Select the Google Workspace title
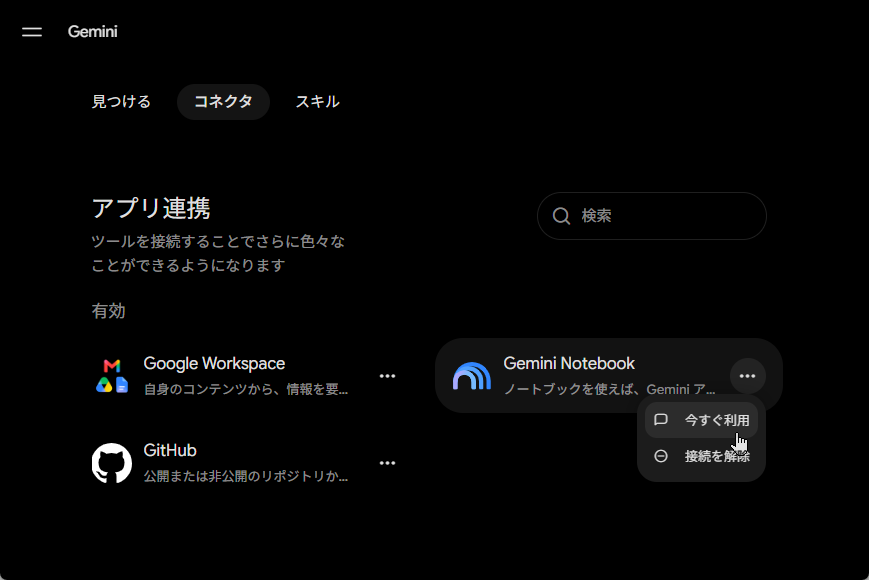The image size is (869, 580). coord(214,363)
